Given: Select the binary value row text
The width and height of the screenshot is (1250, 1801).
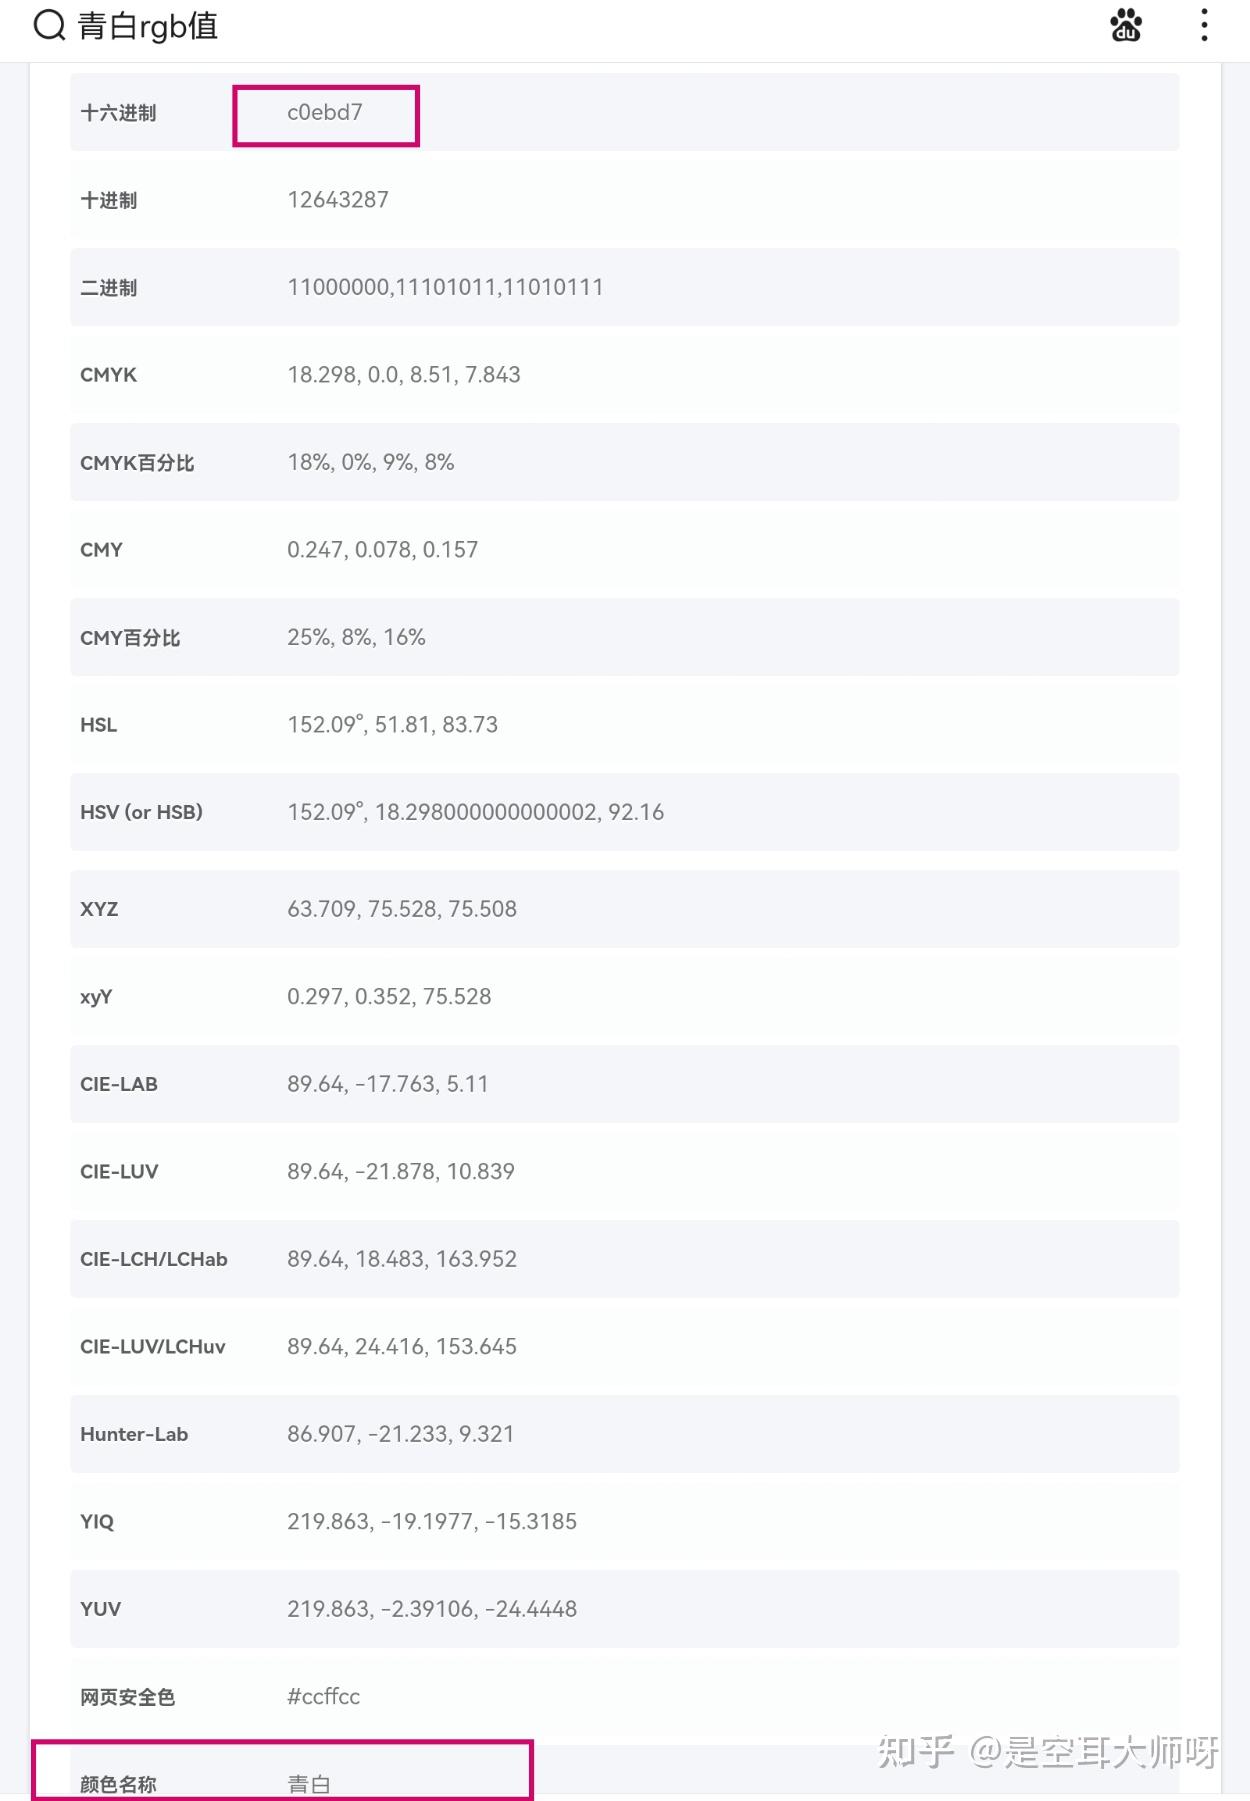Looking at the screenshot, I should coord(445,288).
